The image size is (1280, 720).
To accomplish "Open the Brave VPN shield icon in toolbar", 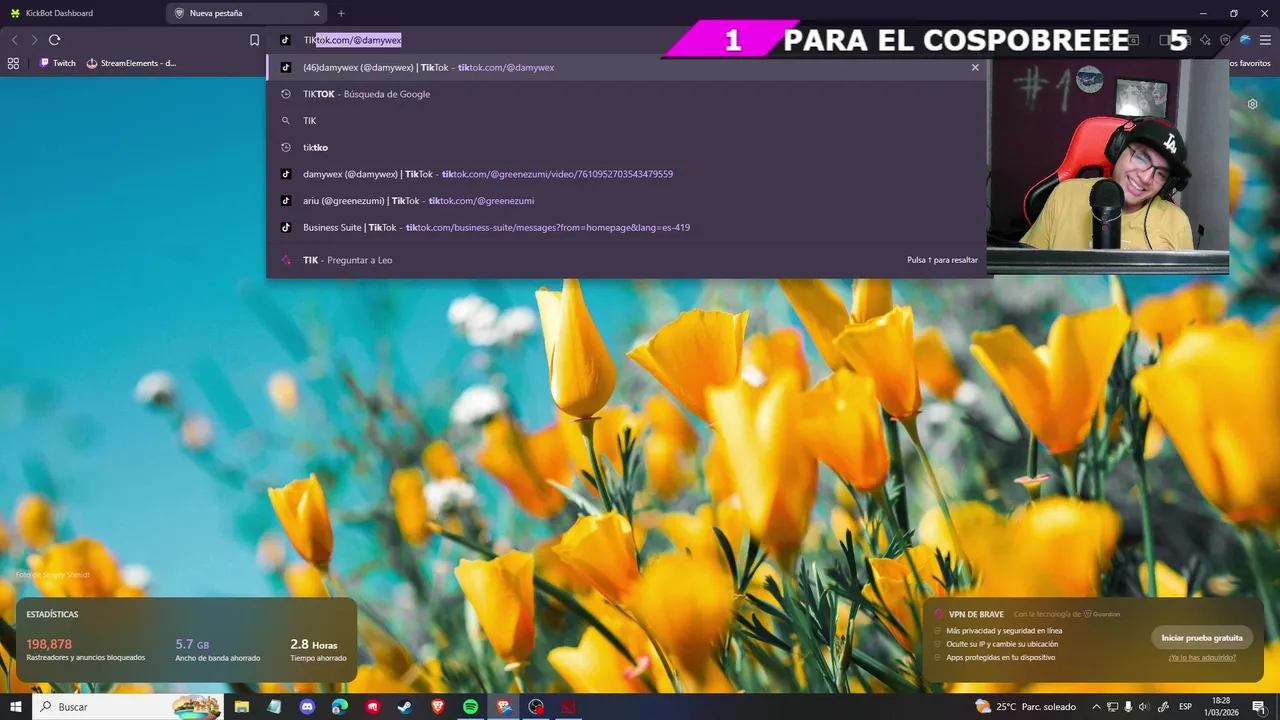I will [x=1225, y=40].
